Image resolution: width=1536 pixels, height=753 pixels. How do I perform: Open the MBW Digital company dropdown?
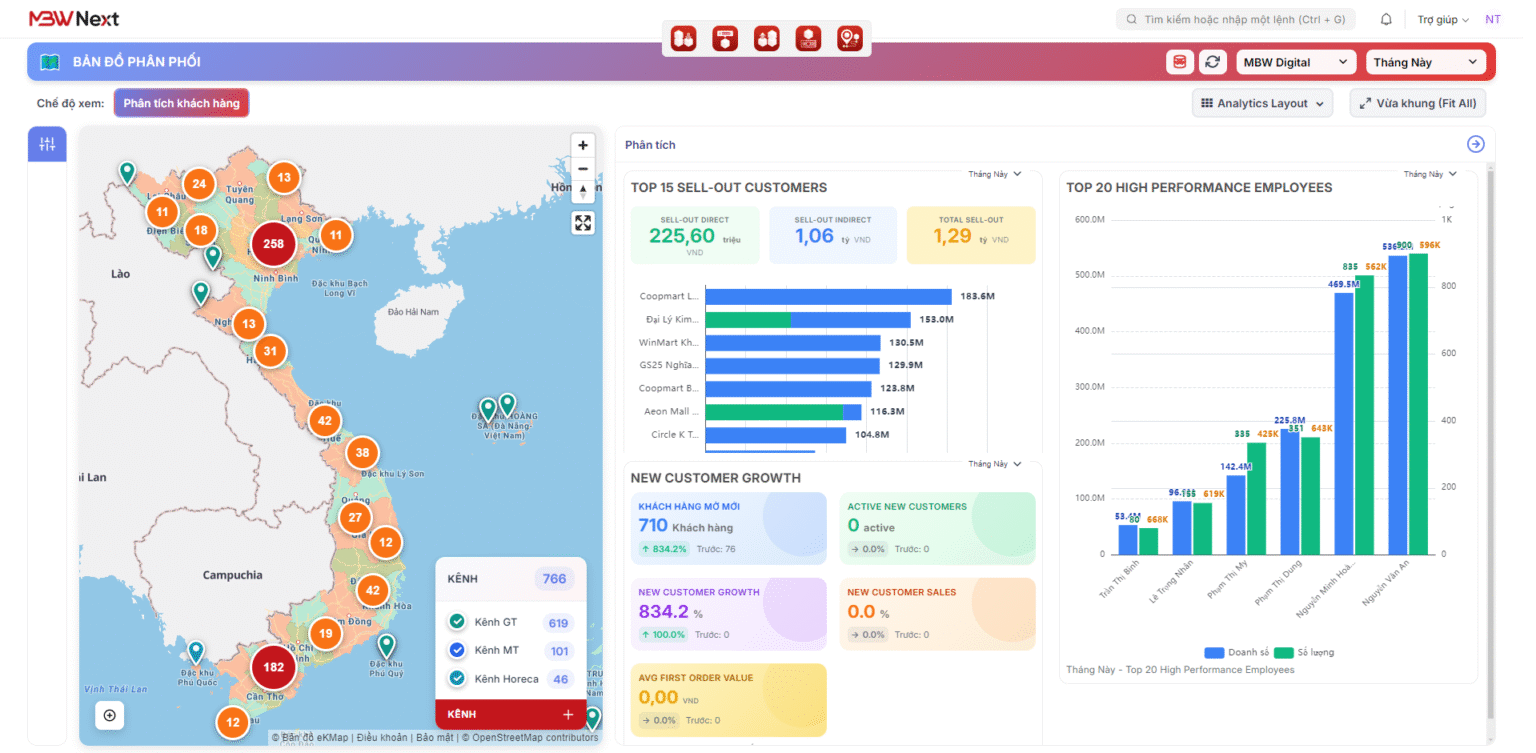coord(1295,61)
